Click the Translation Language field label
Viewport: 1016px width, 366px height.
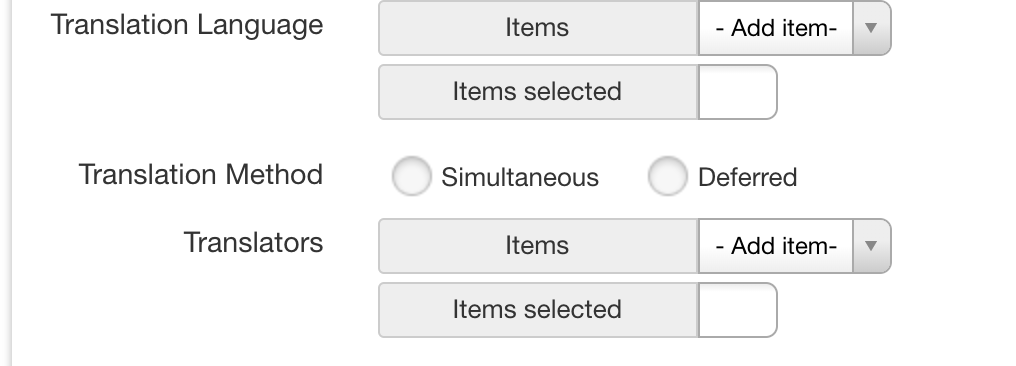(x=187, y=25)
